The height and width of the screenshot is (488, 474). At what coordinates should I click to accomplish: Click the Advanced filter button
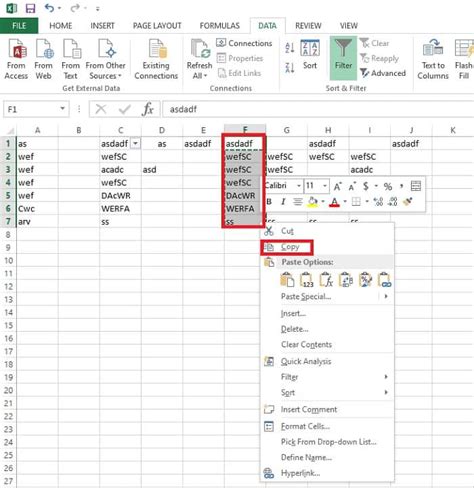tap(383, 73)
